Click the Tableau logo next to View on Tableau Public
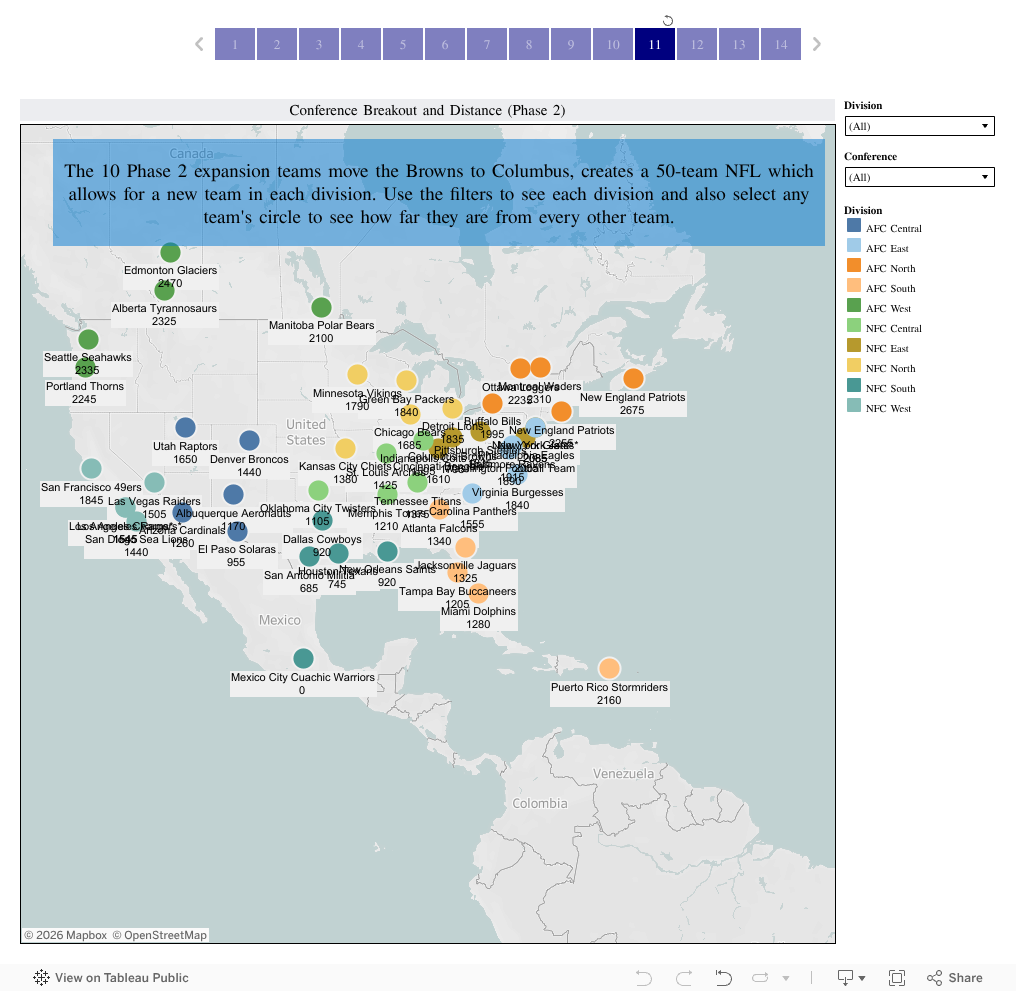The width and height of the screenshot is (1016, 991). point(40,977)
